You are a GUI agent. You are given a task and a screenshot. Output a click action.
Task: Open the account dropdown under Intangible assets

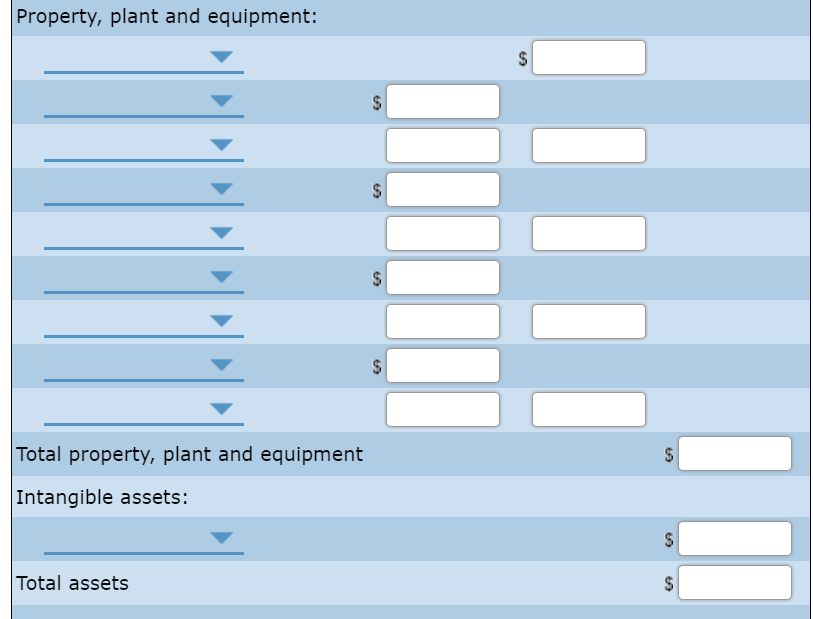coord(222,538)
